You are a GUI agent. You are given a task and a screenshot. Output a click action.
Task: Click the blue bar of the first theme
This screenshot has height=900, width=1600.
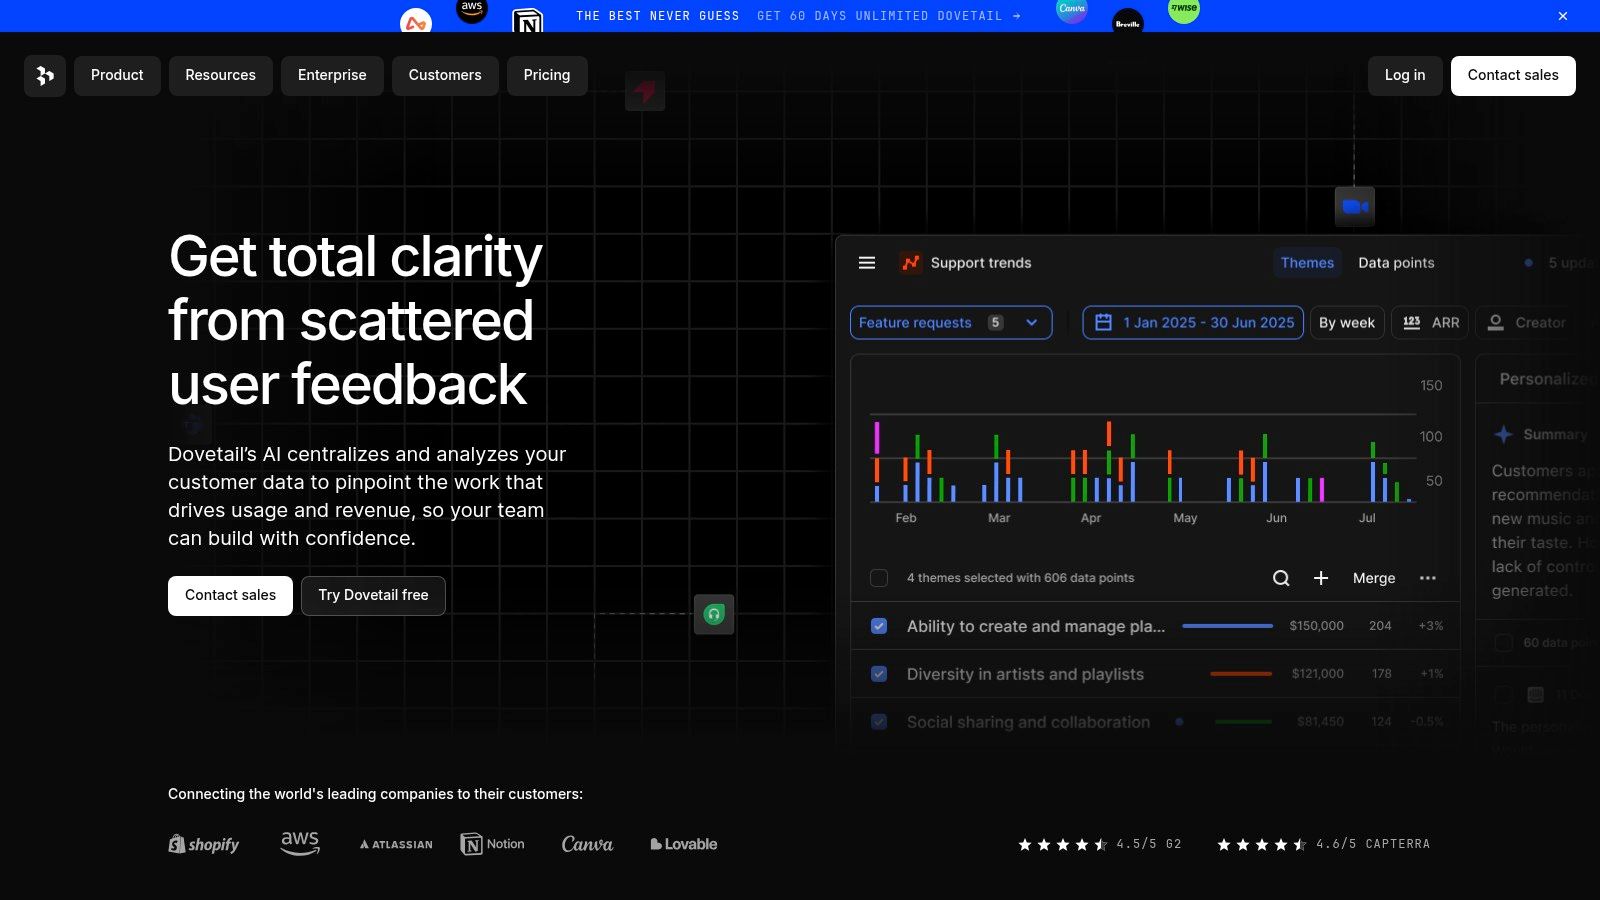pyautogui.click(x=1227, y=626)
